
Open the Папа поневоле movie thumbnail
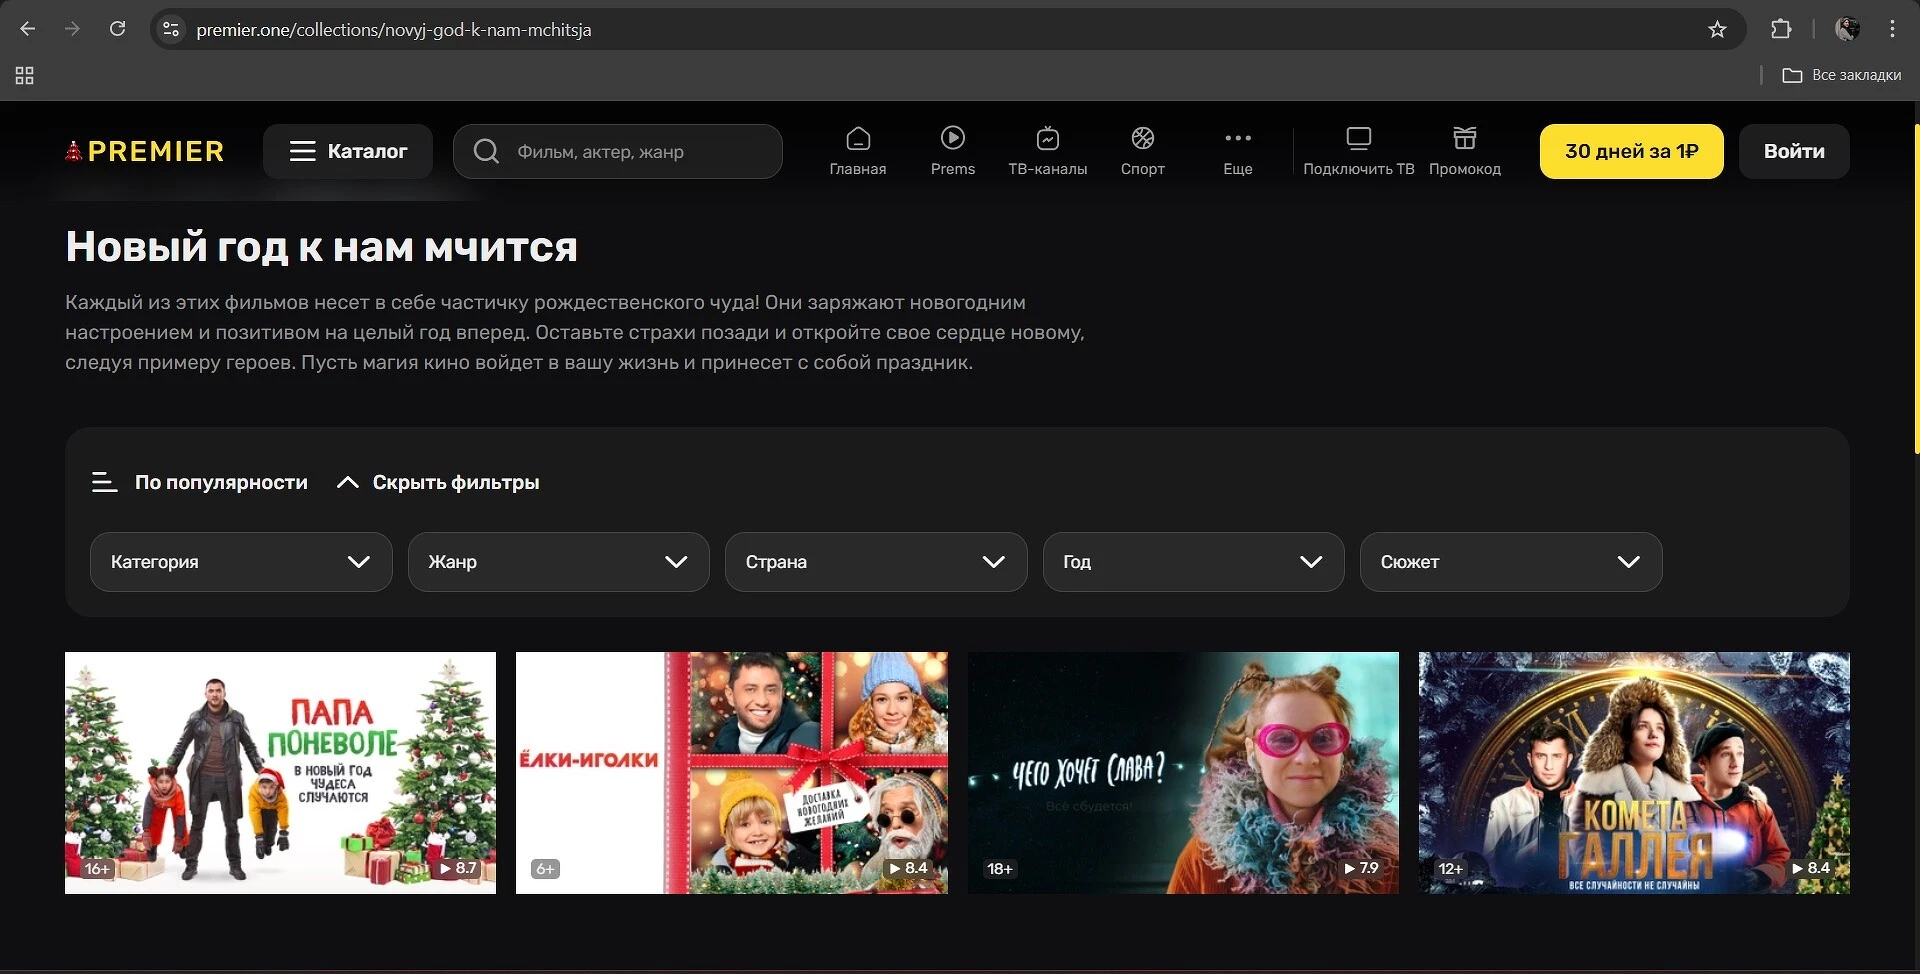pos(280,772)
